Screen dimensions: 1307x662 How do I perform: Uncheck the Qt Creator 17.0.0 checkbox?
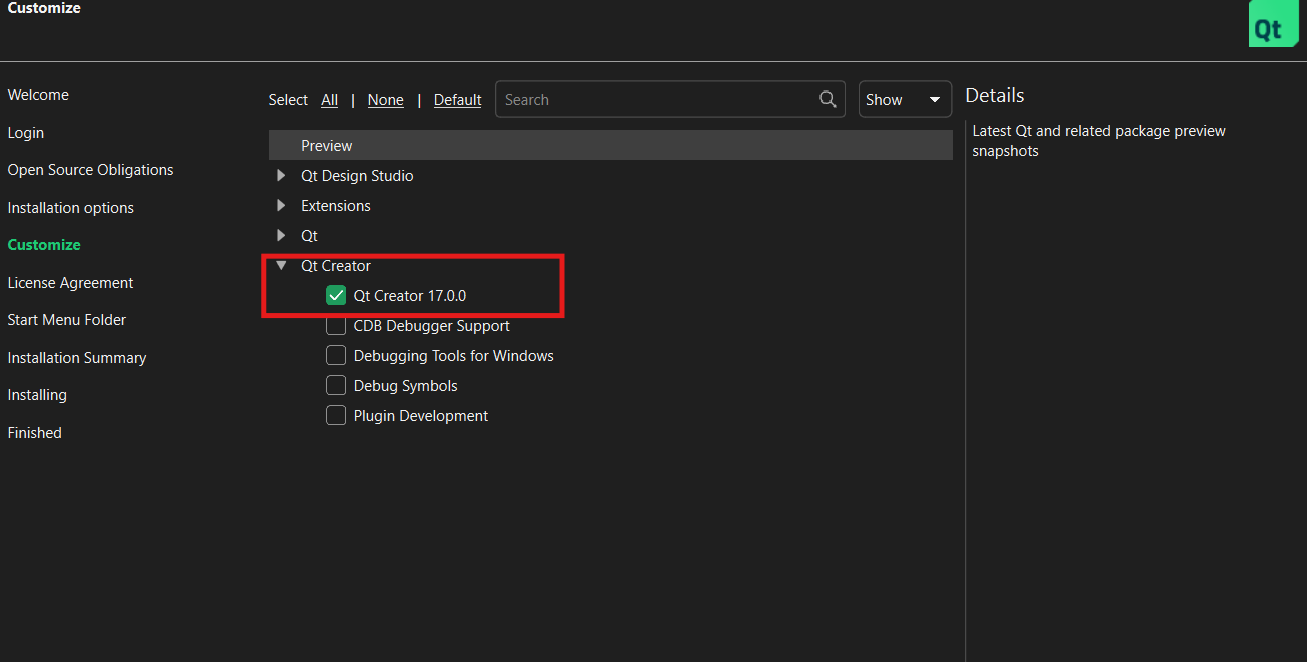[336, 296]
